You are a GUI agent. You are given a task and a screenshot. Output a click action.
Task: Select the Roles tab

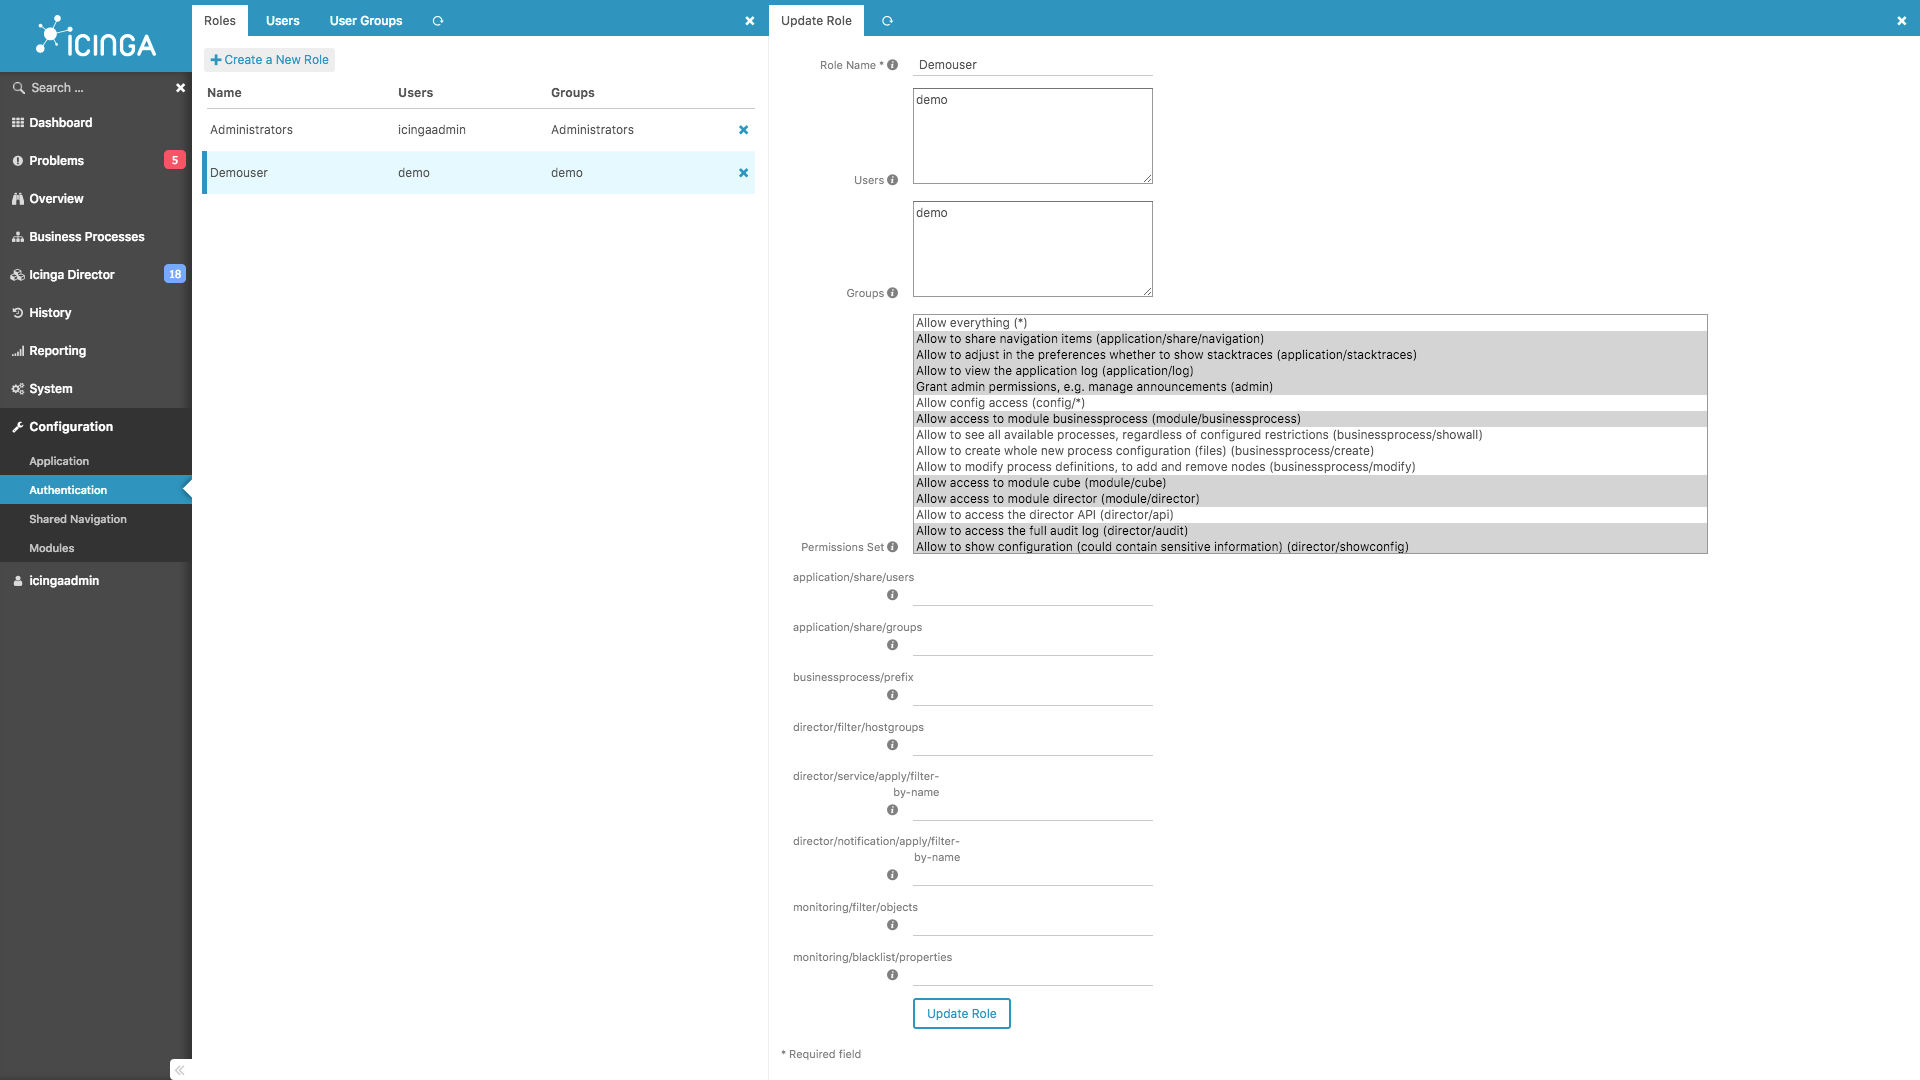coord(220,20)
